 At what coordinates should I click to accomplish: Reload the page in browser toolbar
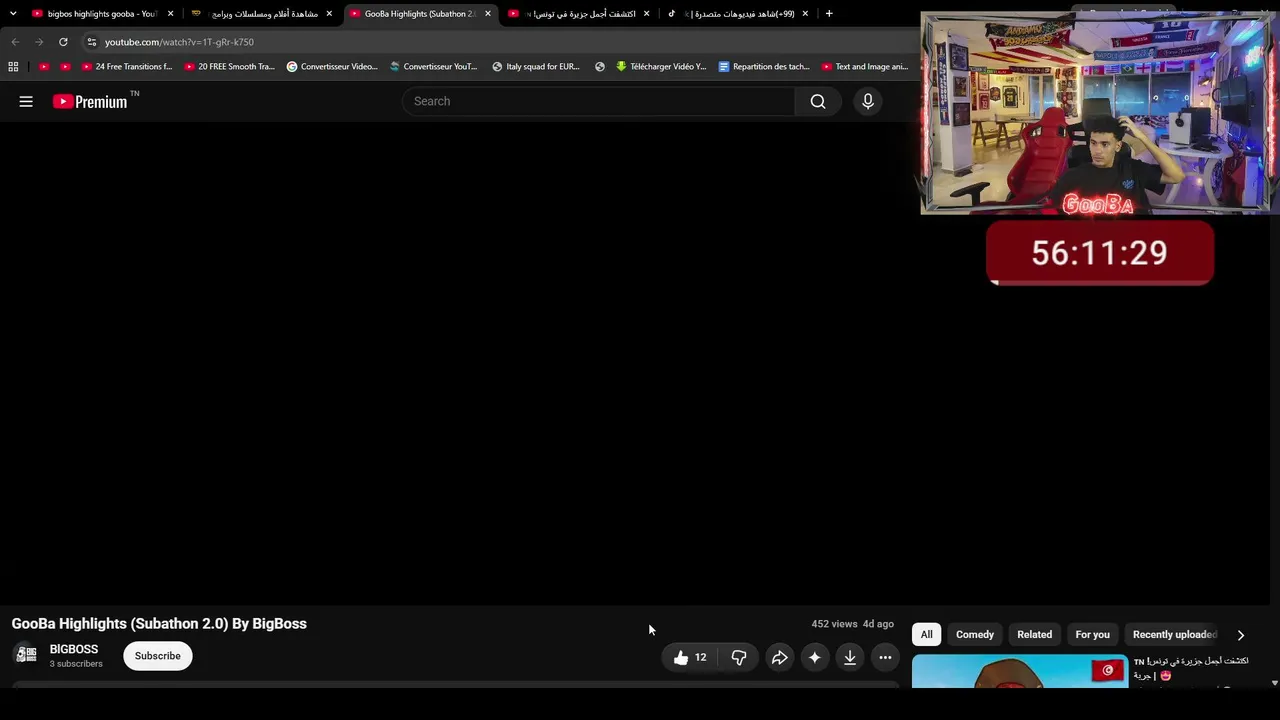coord(63,42)
